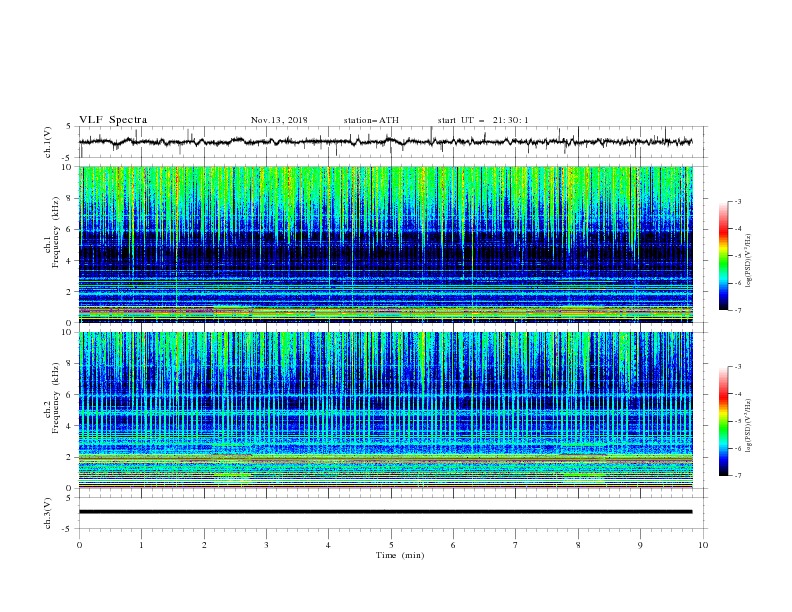Click the ch.1 spectrogram panel
The width and height of the screenshot is (792, 612).
pyautogui.click(x=386, y=244)
